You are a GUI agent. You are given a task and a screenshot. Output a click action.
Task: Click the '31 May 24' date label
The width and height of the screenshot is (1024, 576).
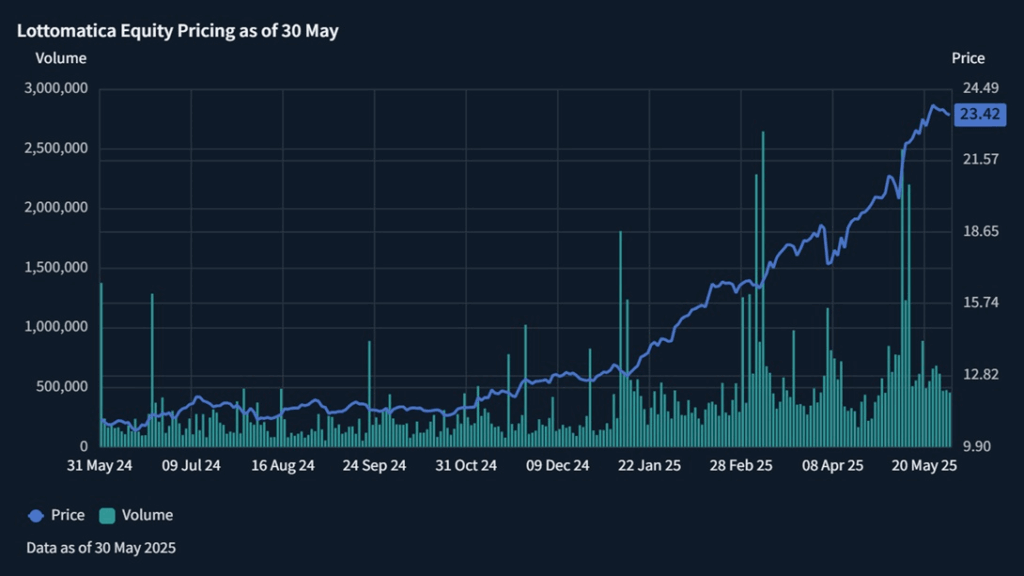(99, 466)
